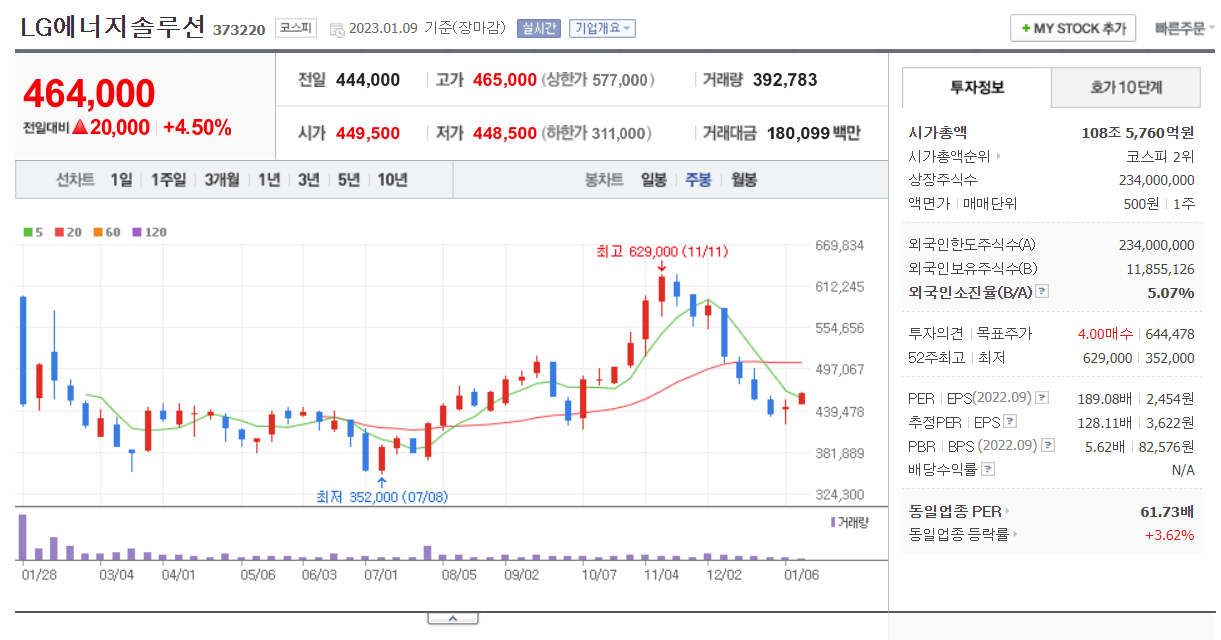Screen dimensions: 1221x640
Task: Click the calendar clock icon beside date
Action: click(337, 30)
